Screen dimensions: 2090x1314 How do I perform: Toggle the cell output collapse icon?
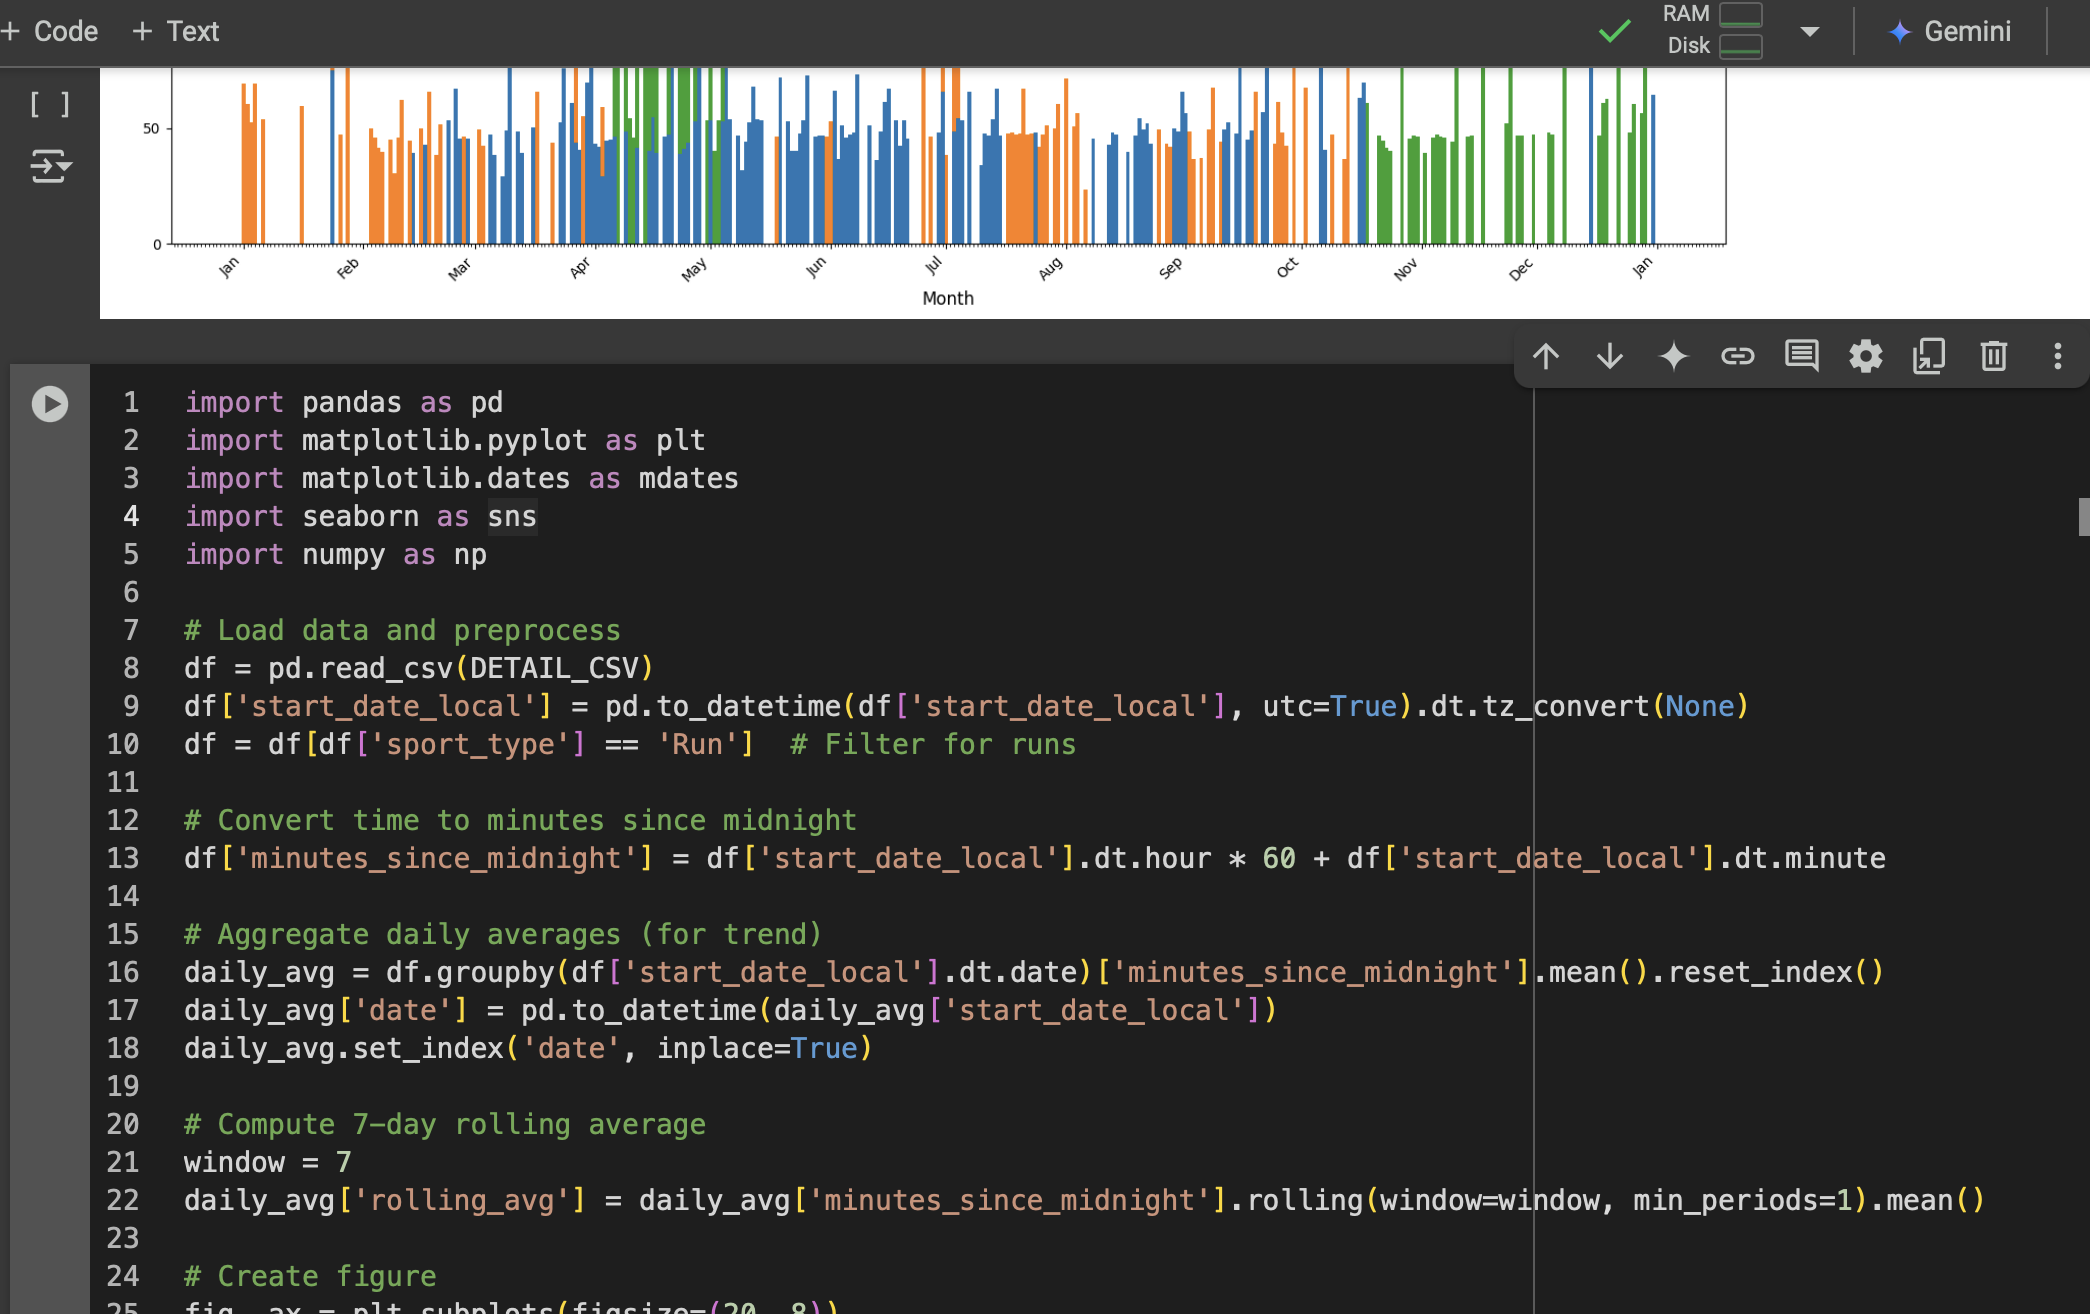(x=50, y=166)
